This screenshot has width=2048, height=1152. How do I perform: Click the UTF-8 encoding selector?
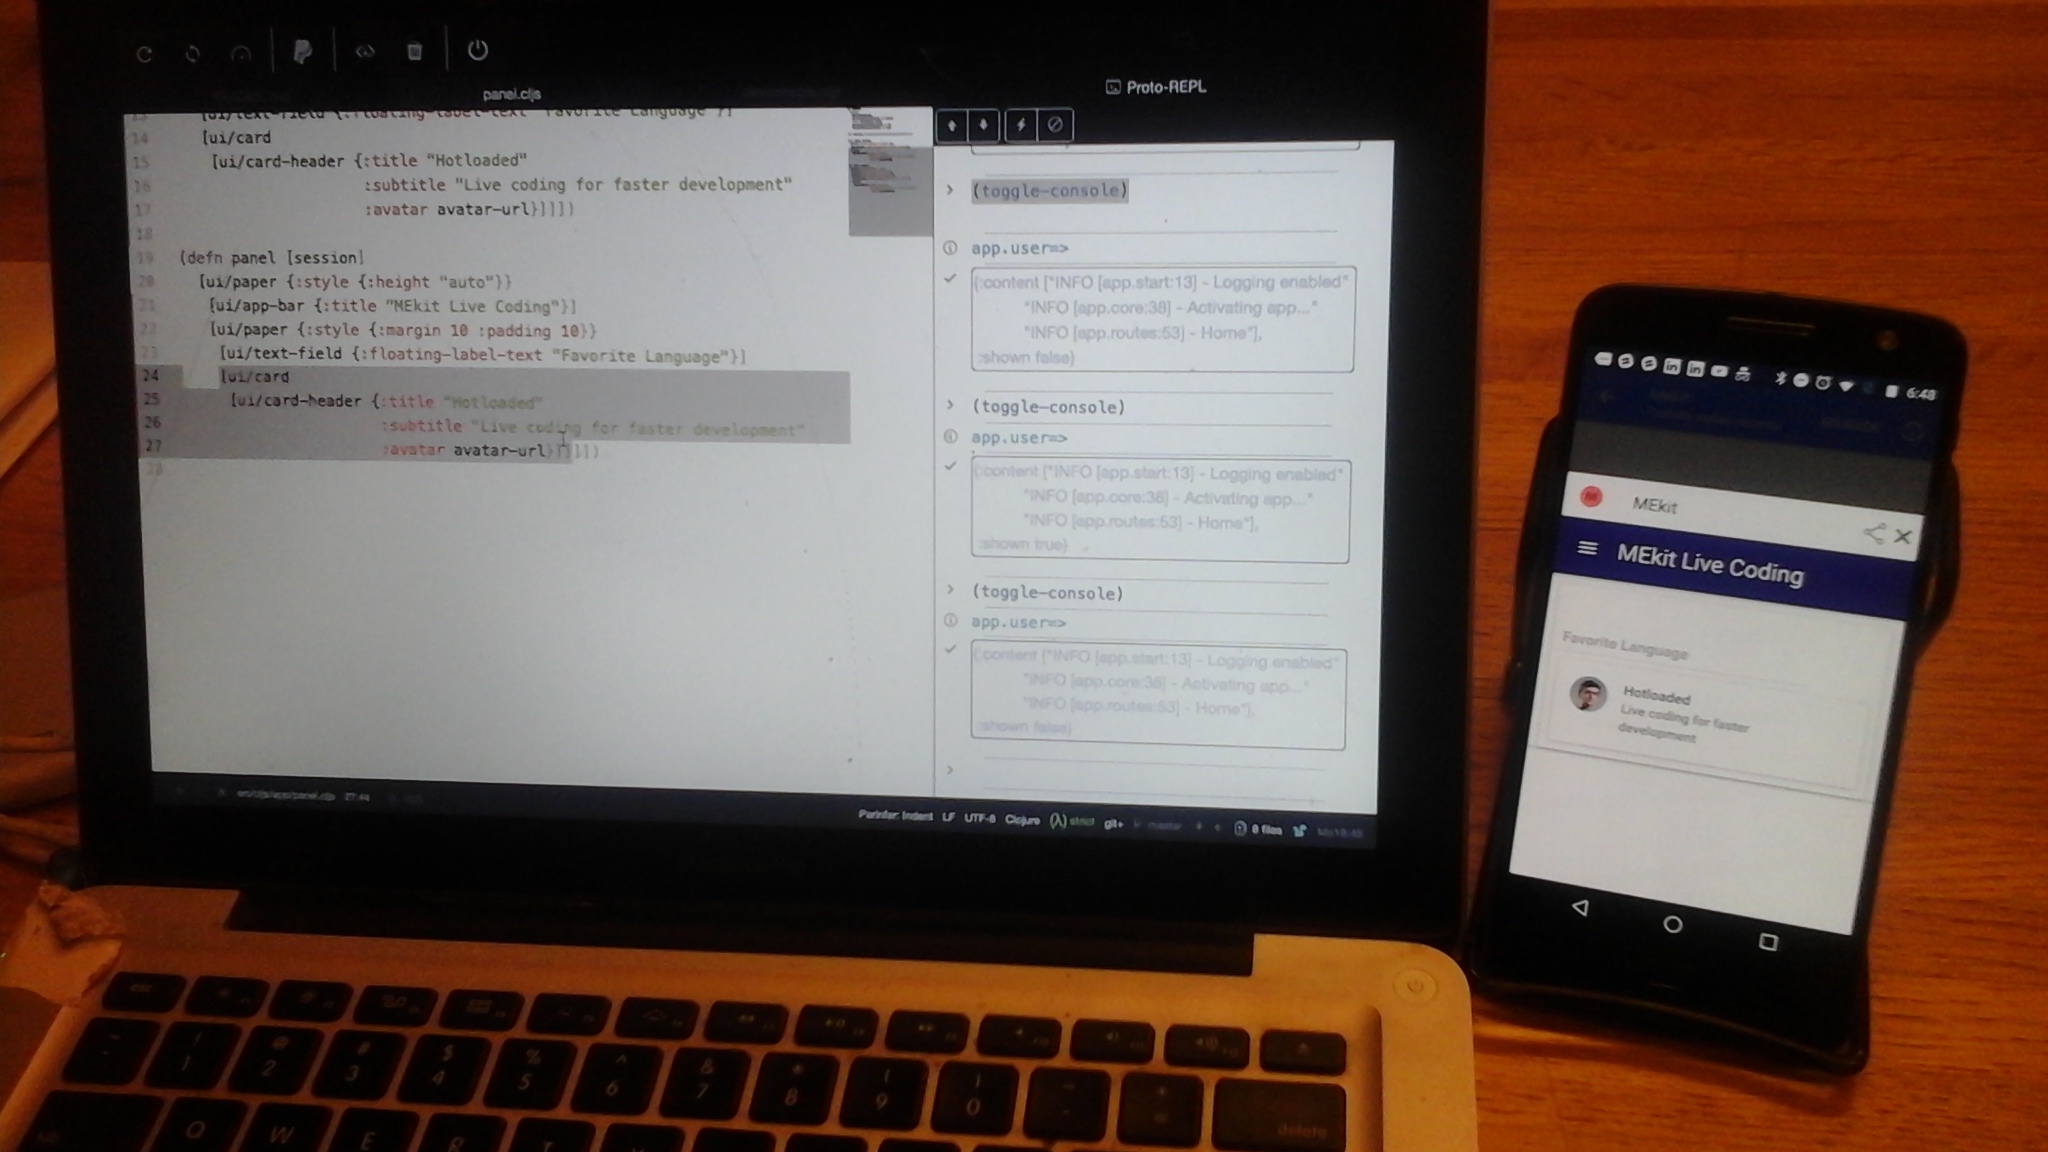pos(979,818)
